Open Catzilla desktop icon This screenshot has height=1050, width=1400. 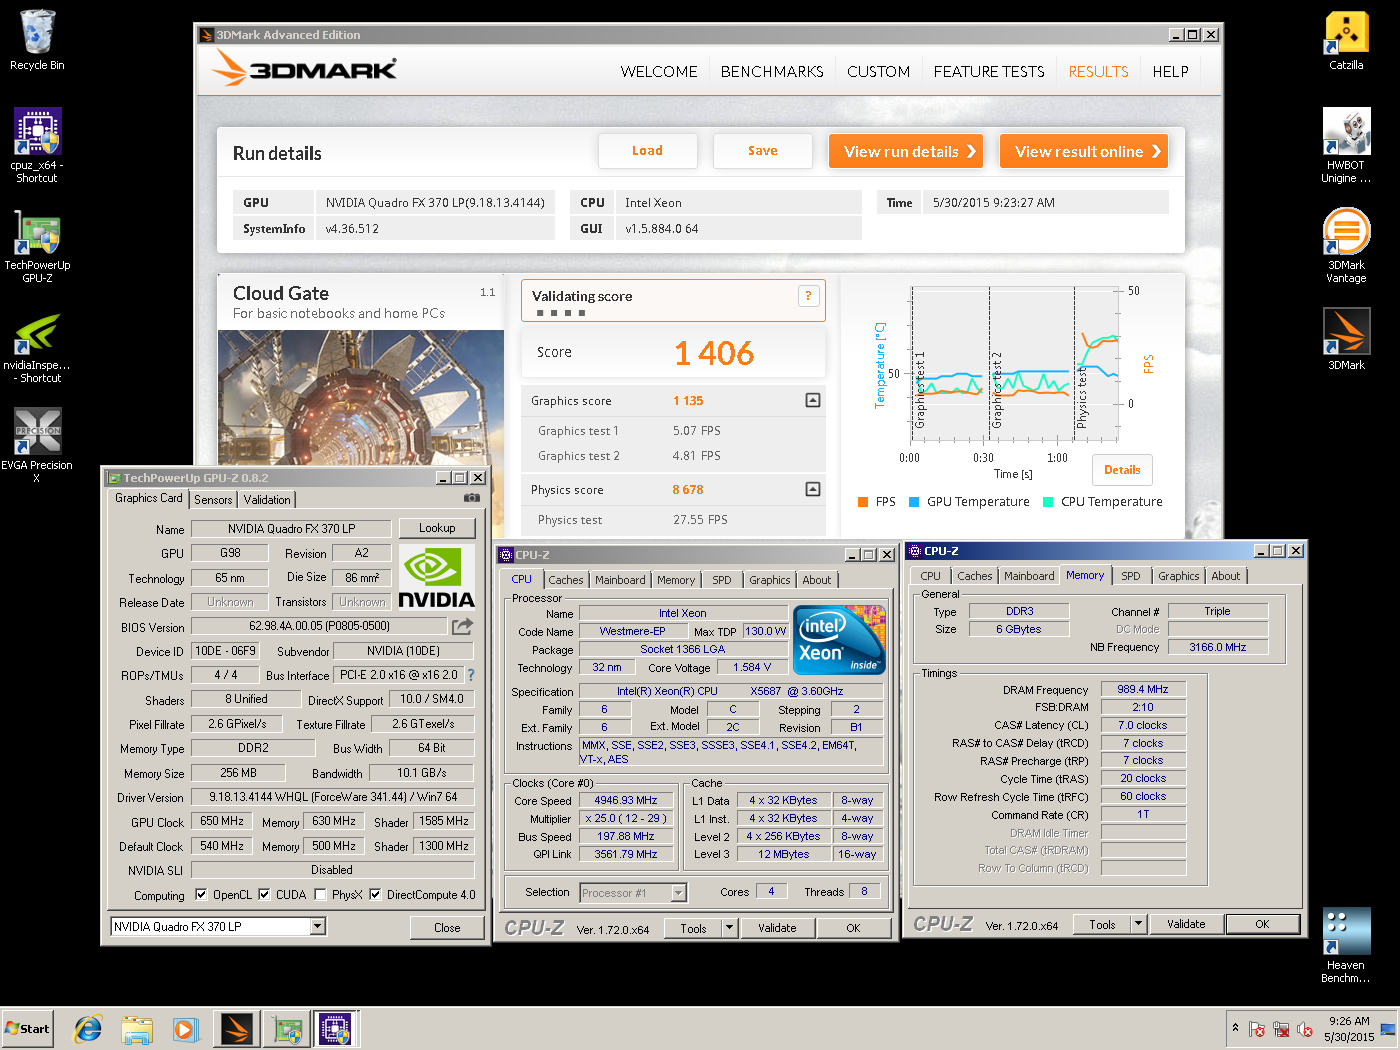(1346, 41)
